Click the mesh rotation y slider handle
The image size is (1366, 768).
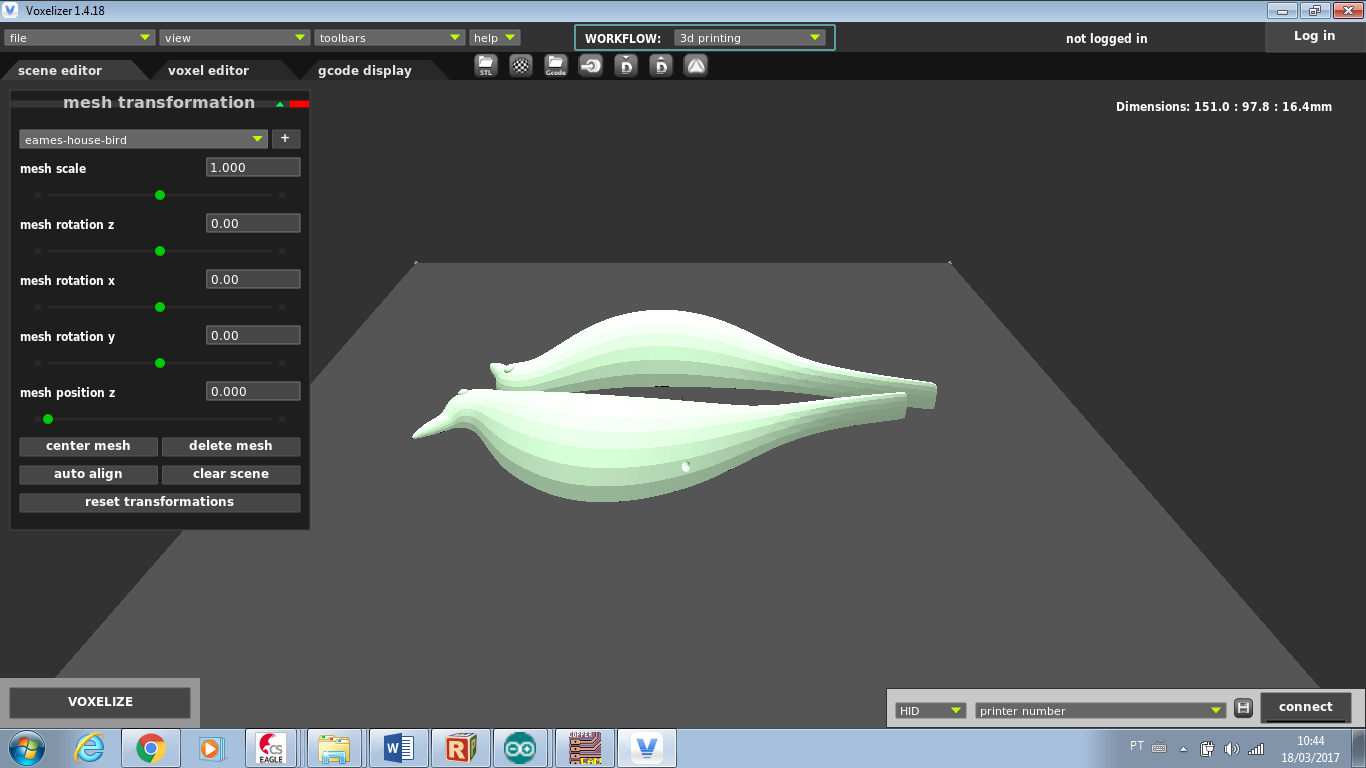click(160, 363)
